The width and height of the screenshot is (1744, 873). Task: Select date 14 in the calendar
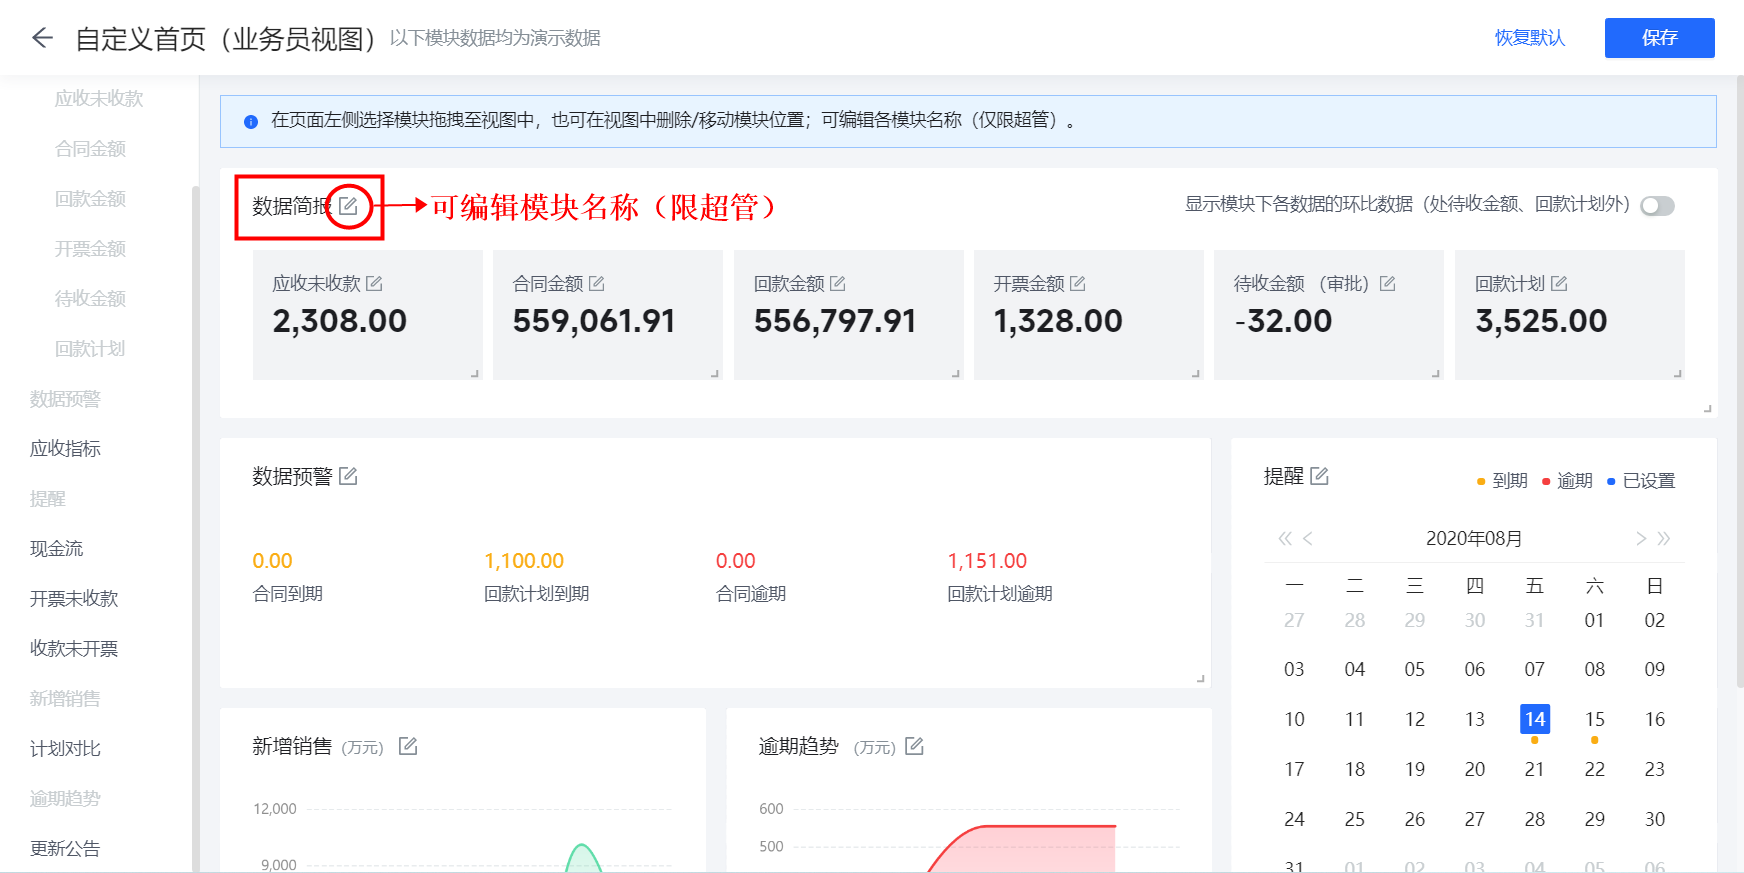coord(1534,719)
